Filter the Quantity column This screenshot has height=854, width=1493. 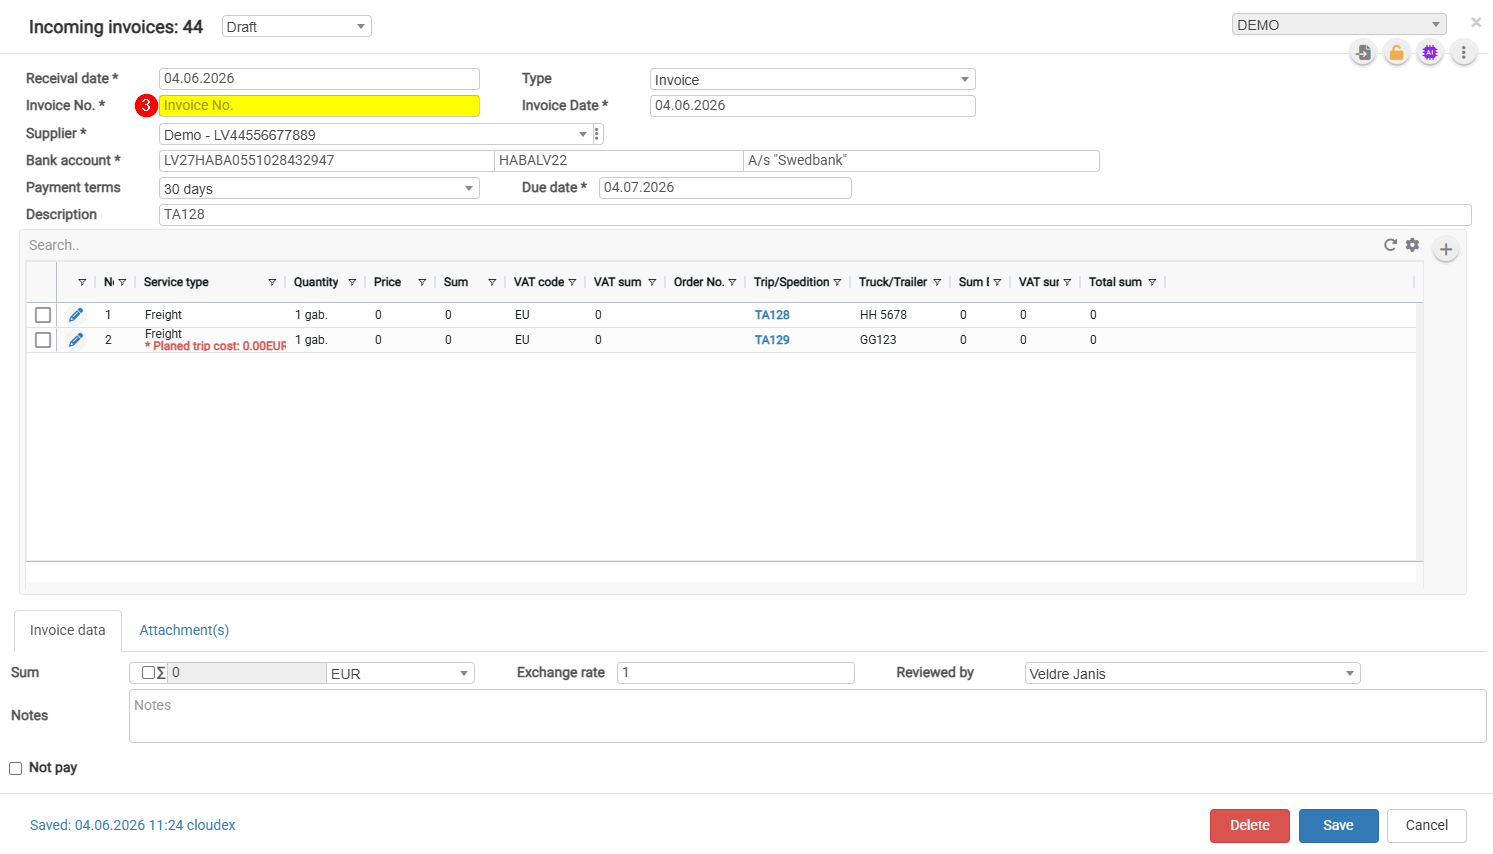tap(352, 282)
